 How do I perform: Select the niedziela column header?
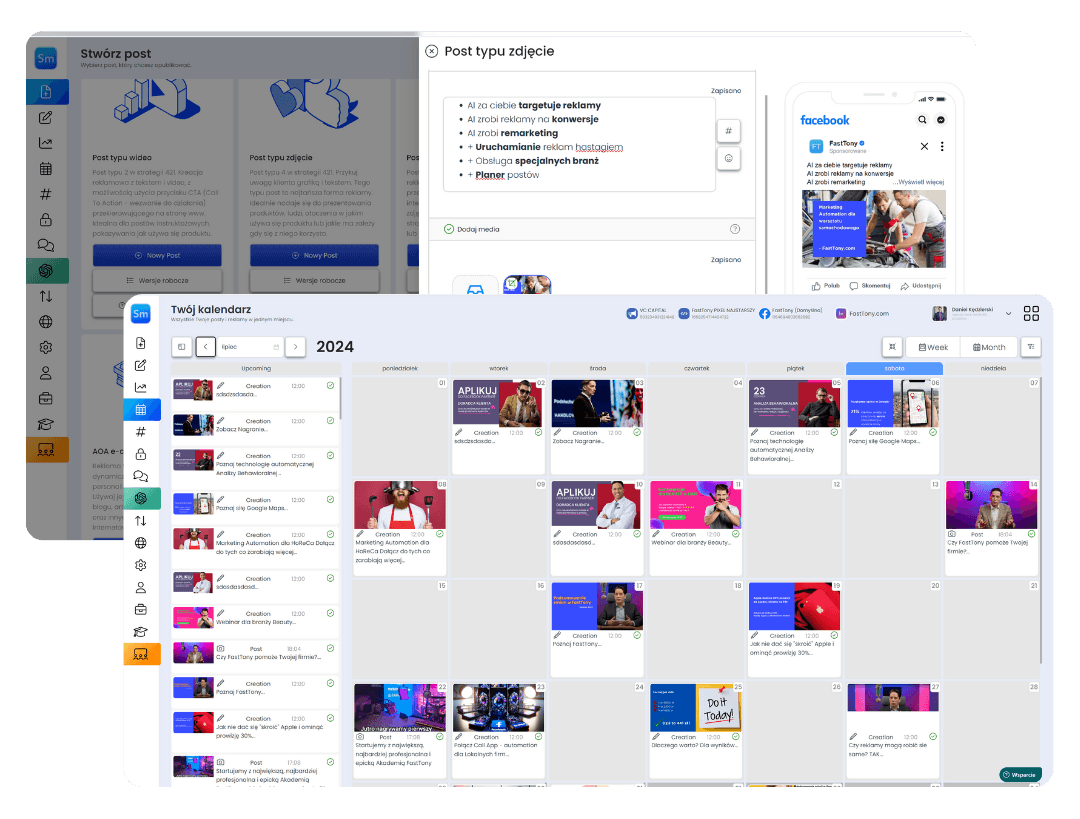993,369
